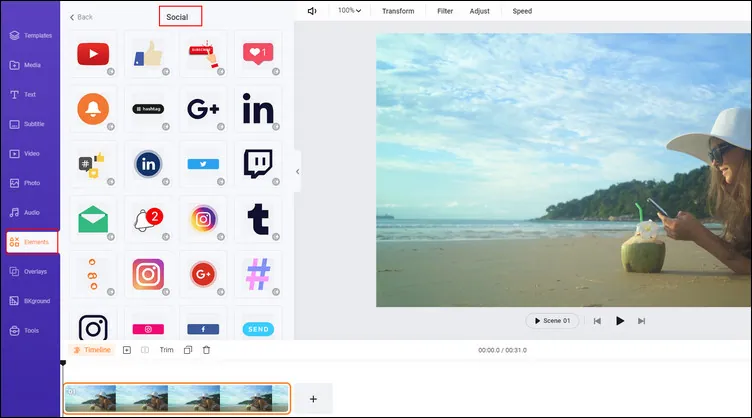Add a new scene with the plus button

(x=313, y=399)
